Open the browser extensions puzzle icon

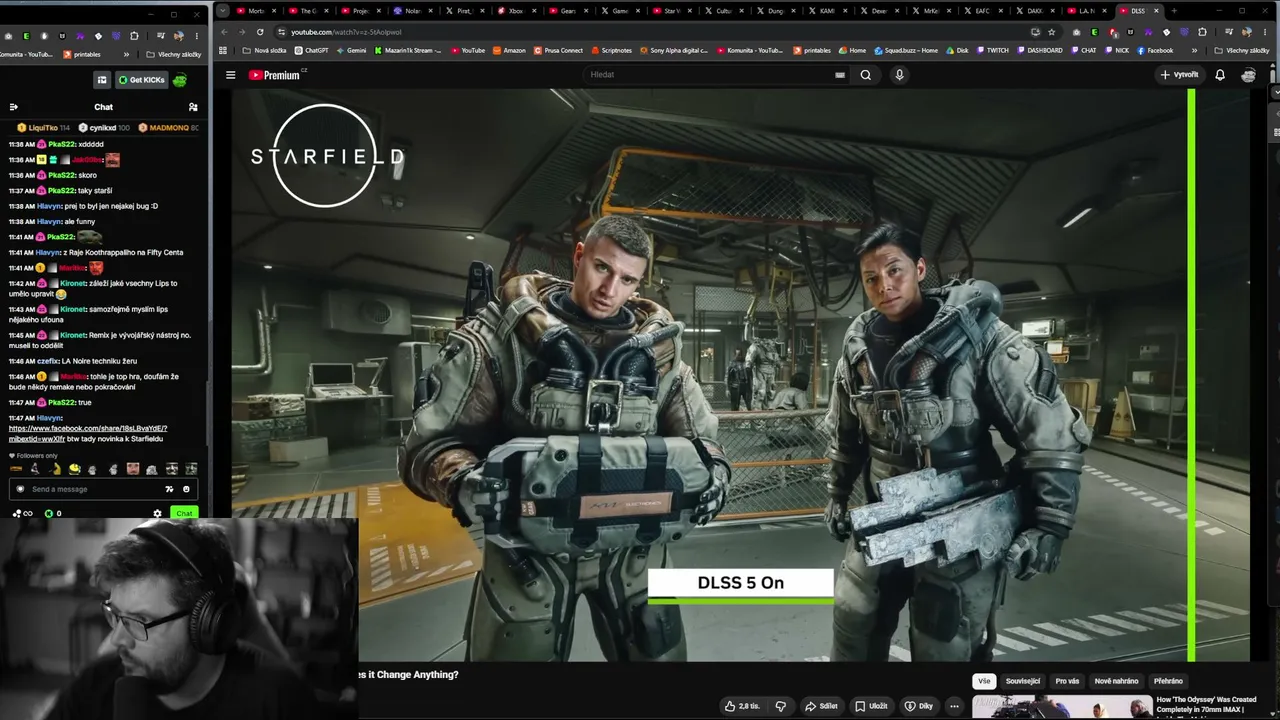pyautogui.click(x=1202, y=32)
